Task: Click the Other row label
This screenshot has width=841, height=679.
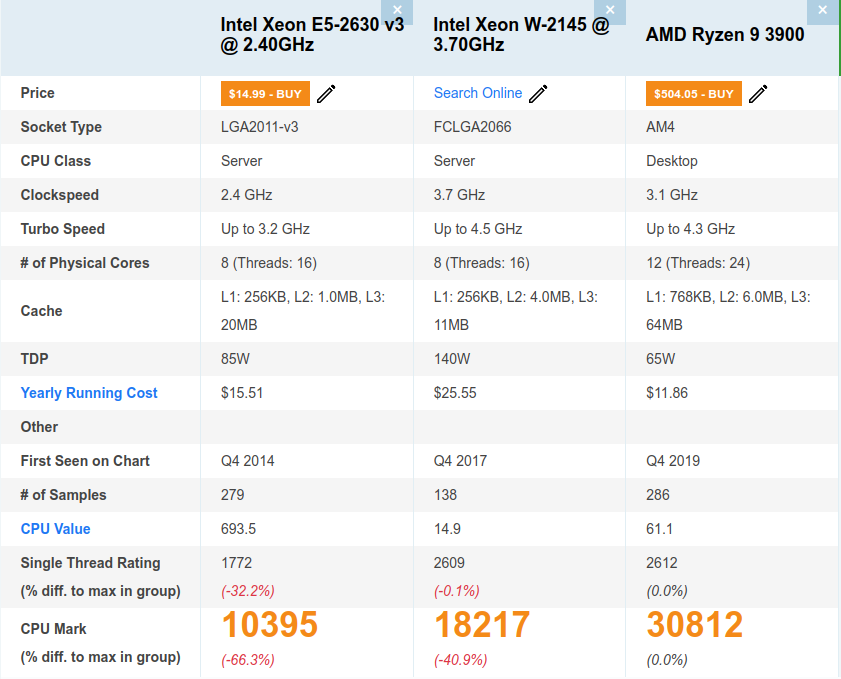Action: tap(39, 427)
